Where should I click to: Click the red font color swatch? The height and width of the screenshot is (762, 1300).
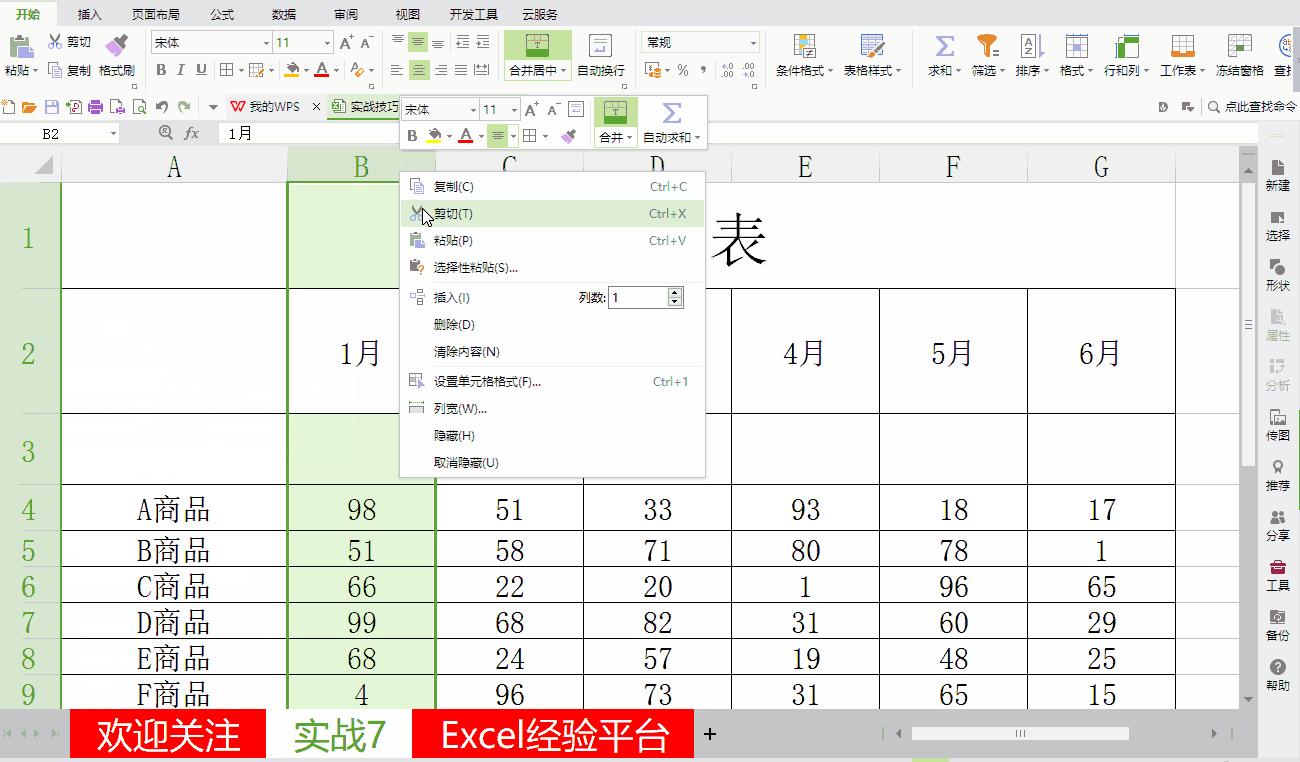coord(322,71)
